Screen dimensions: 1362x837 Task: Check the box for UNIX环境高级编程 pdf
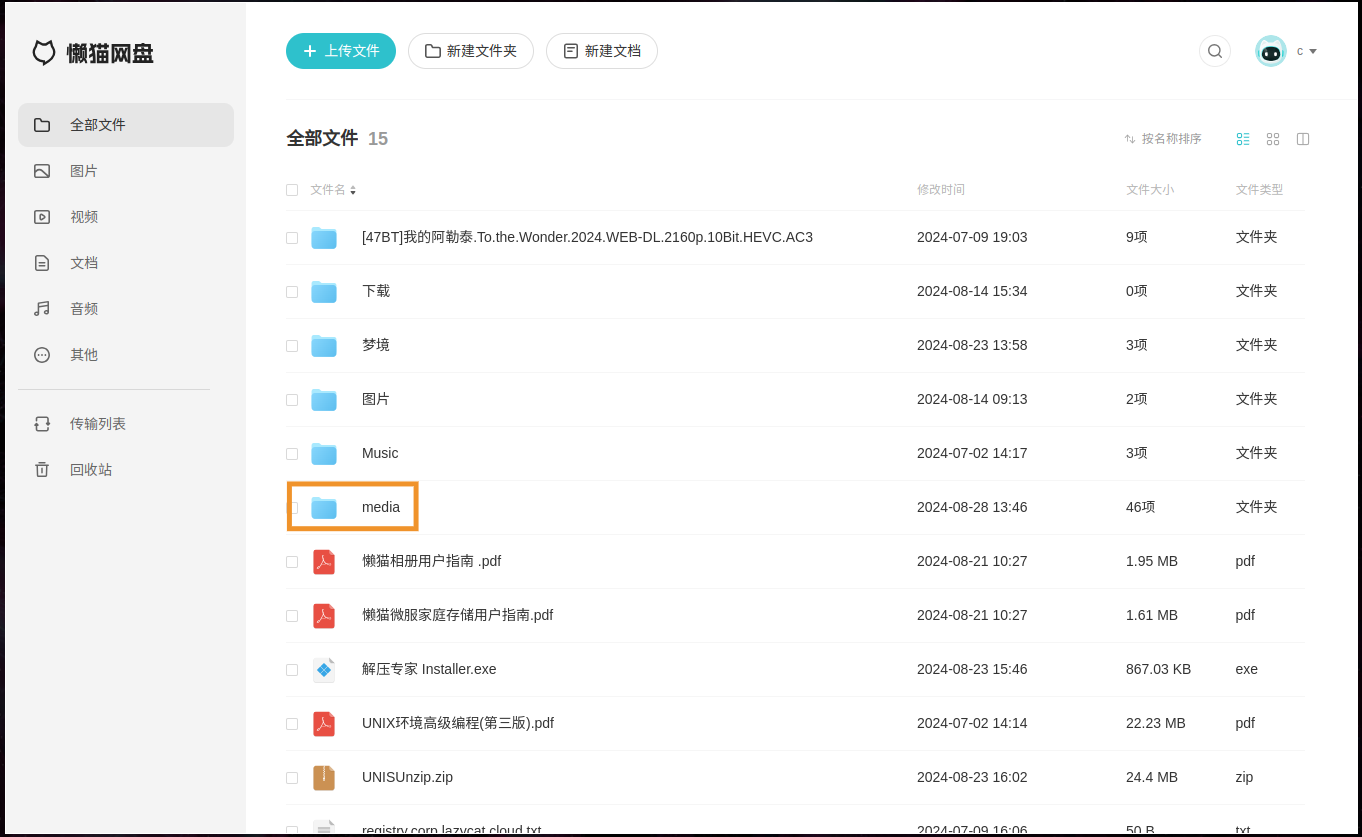click(x=292, y=724)
